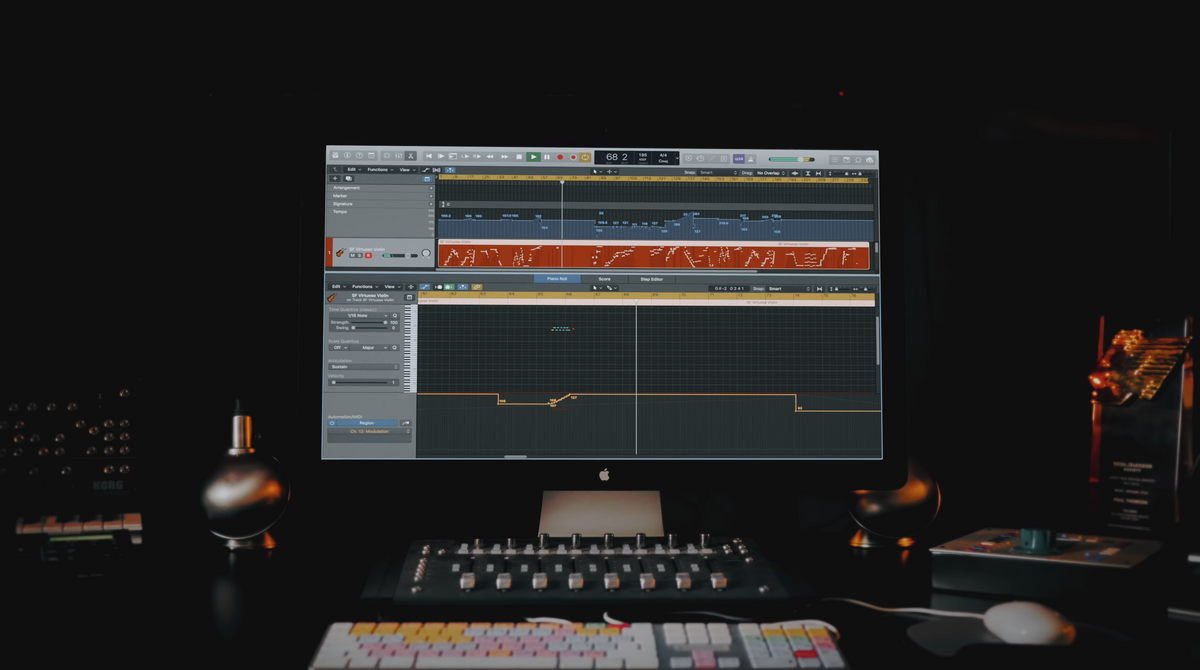
Task: Switch to the Score tab
Action: coord(604,279)
